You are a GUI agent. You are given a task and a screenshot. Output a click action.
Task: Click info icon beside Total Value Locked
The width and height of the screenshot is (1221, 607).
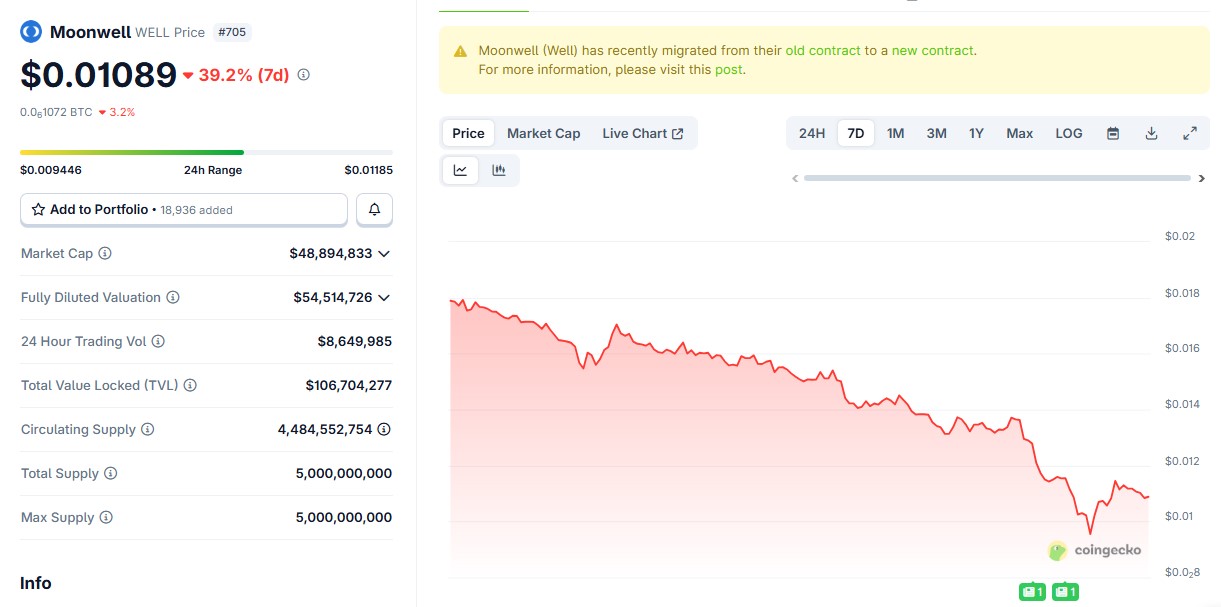click(190, 386)
